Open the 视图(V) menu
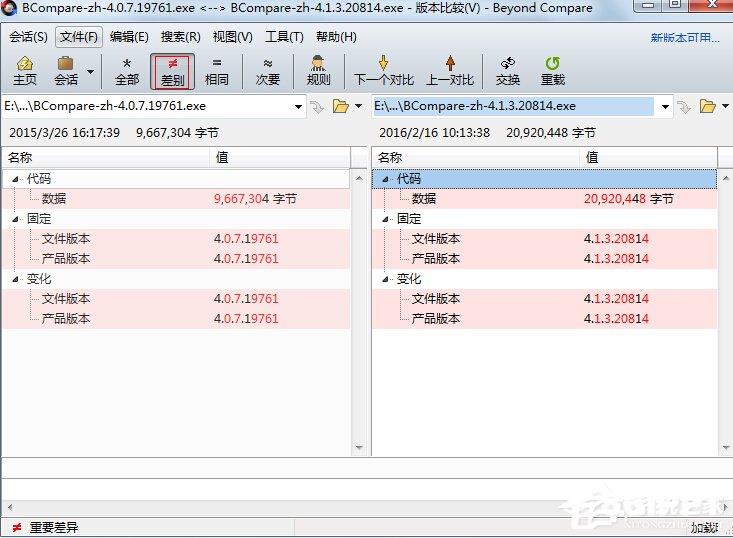The image size is (733, 538). coord(232,37)
